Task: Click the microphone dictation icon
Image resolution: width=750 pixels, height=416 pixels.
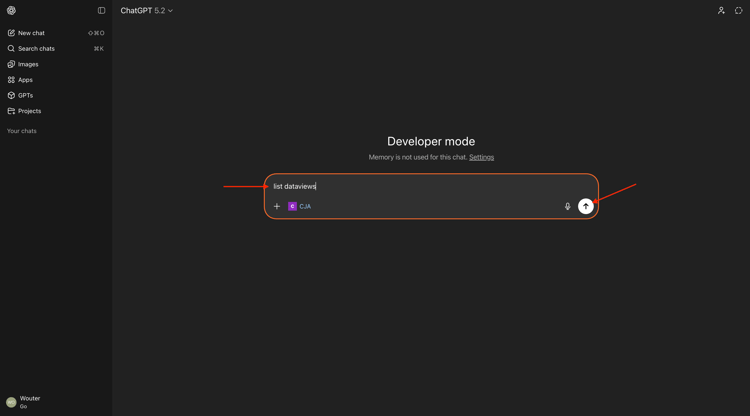Action: tap(567, 207)
